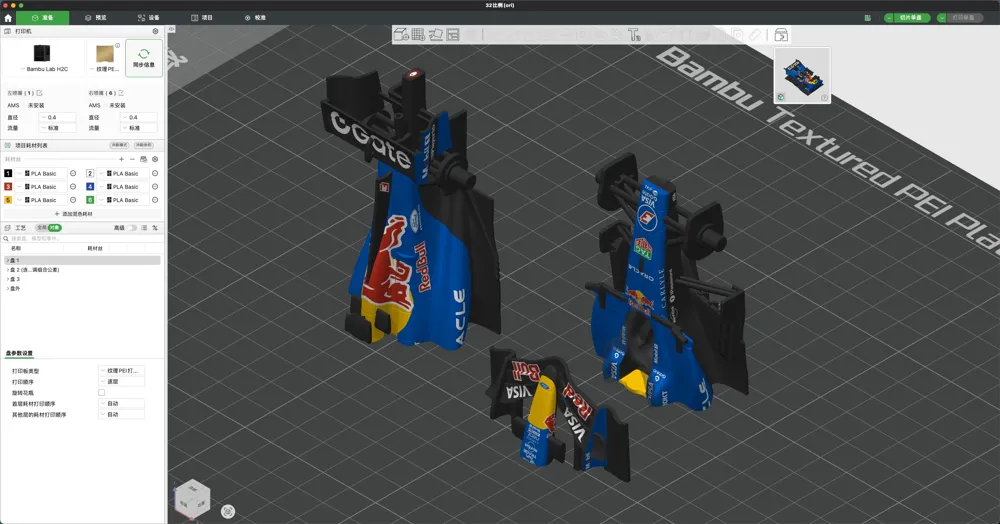Click the red filament 3 color swatch
Screen dimensions: 1000x524
pyautogui.click(x=8, y=187)
